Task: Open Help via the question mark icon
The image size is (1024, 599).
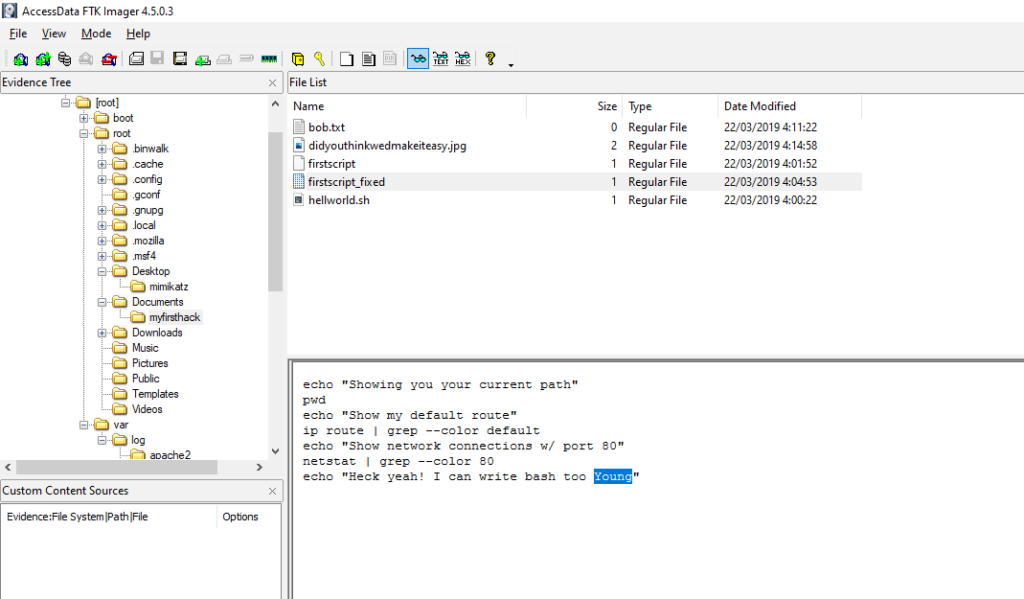Action: (492, 58)
